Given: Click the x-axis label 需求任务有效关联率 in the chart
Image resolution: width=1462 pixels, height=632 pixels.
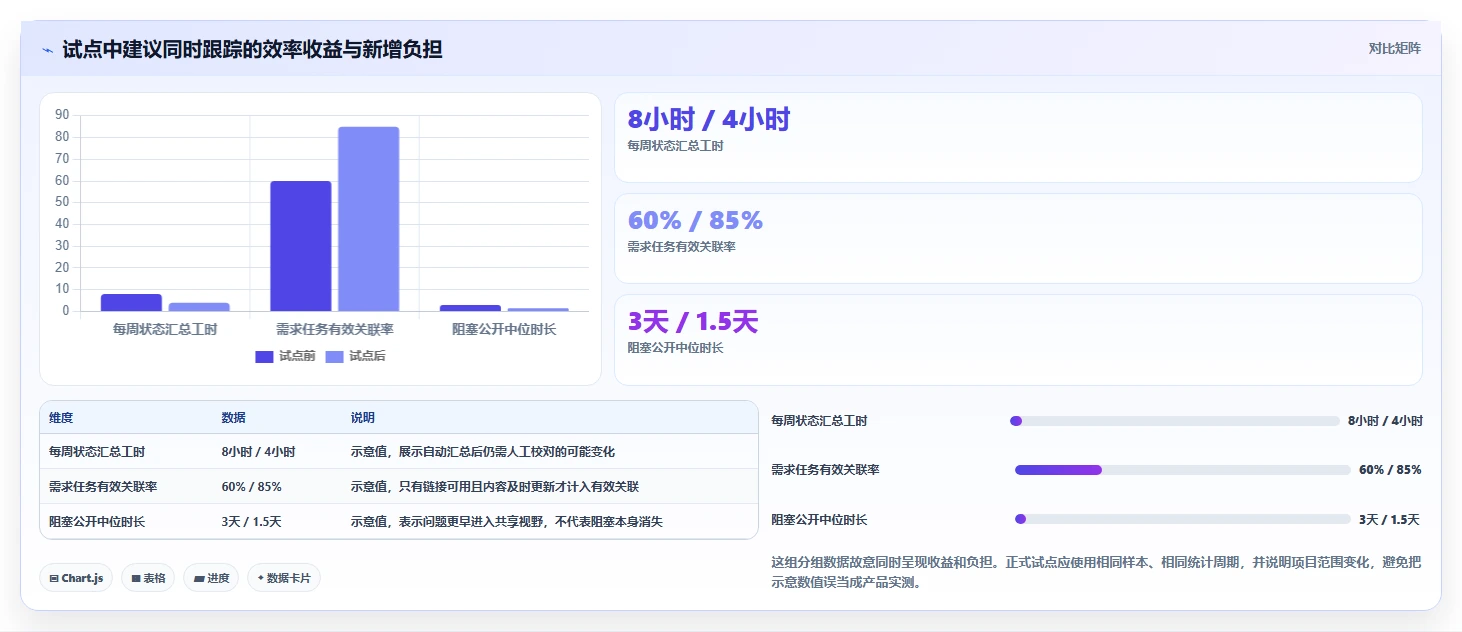Looking at the screenshot, I should [335, 329].
